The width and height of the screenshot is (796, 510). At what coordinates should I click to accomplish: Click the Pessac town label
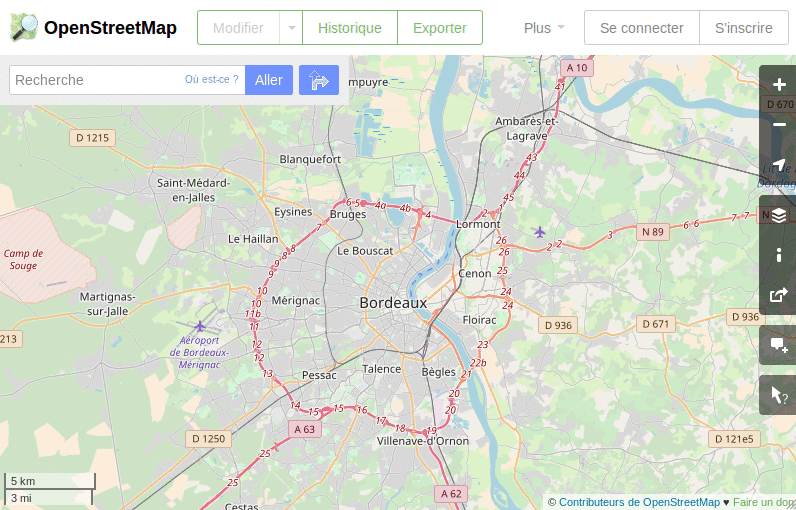tap(319, 375)
